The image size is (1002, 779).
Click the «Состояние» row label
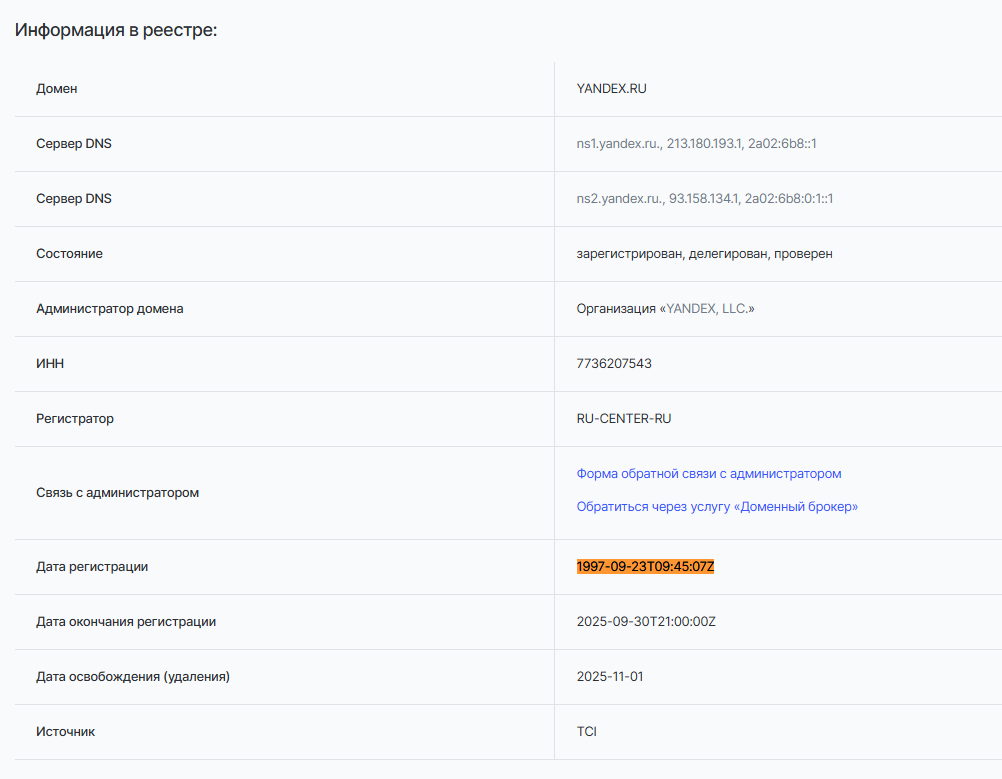tap(69, 254)
